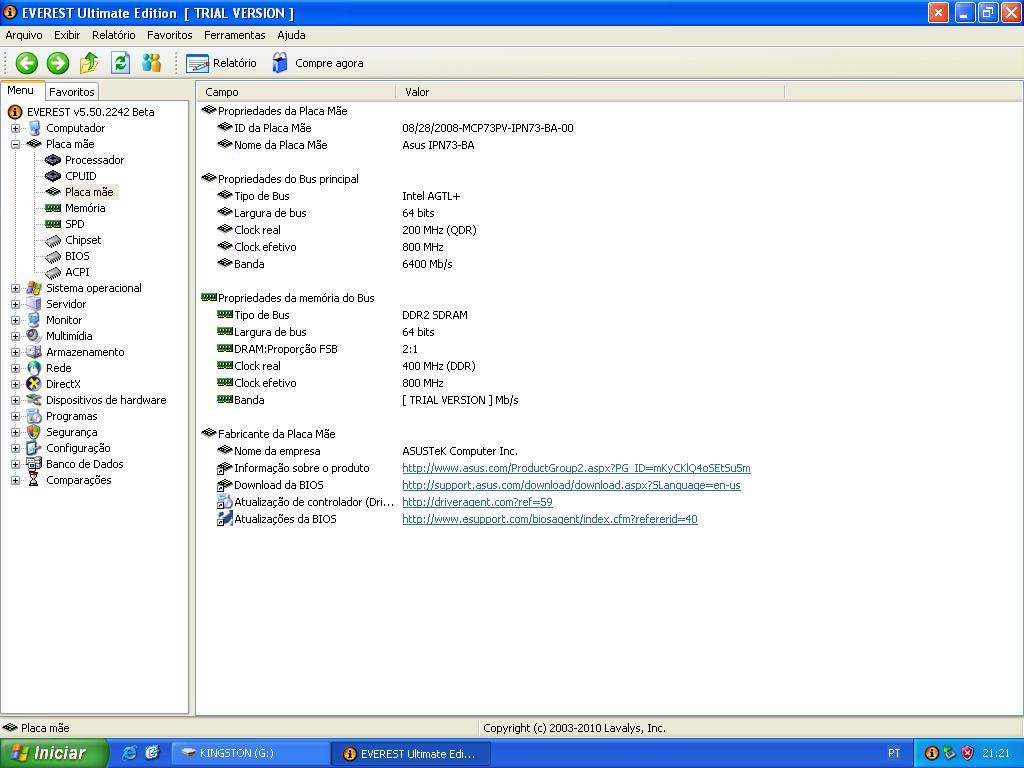This screenshot has height=768, width=1024.
Task: Click the Configuração tree icon
Action: click(34, 448)
